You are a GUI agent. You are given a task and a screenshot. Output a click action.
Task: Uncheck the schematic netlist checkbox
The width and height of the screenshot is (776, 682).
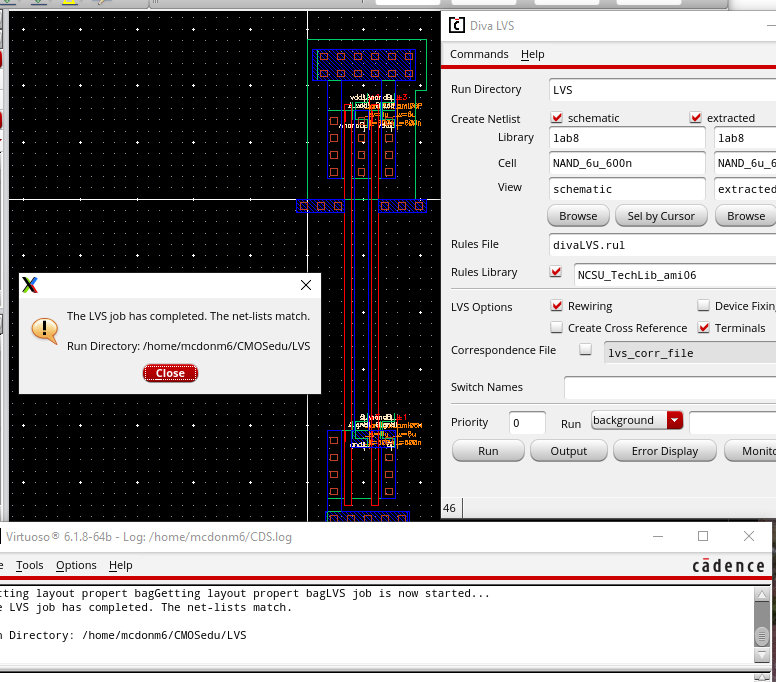(x=557, y=118)
